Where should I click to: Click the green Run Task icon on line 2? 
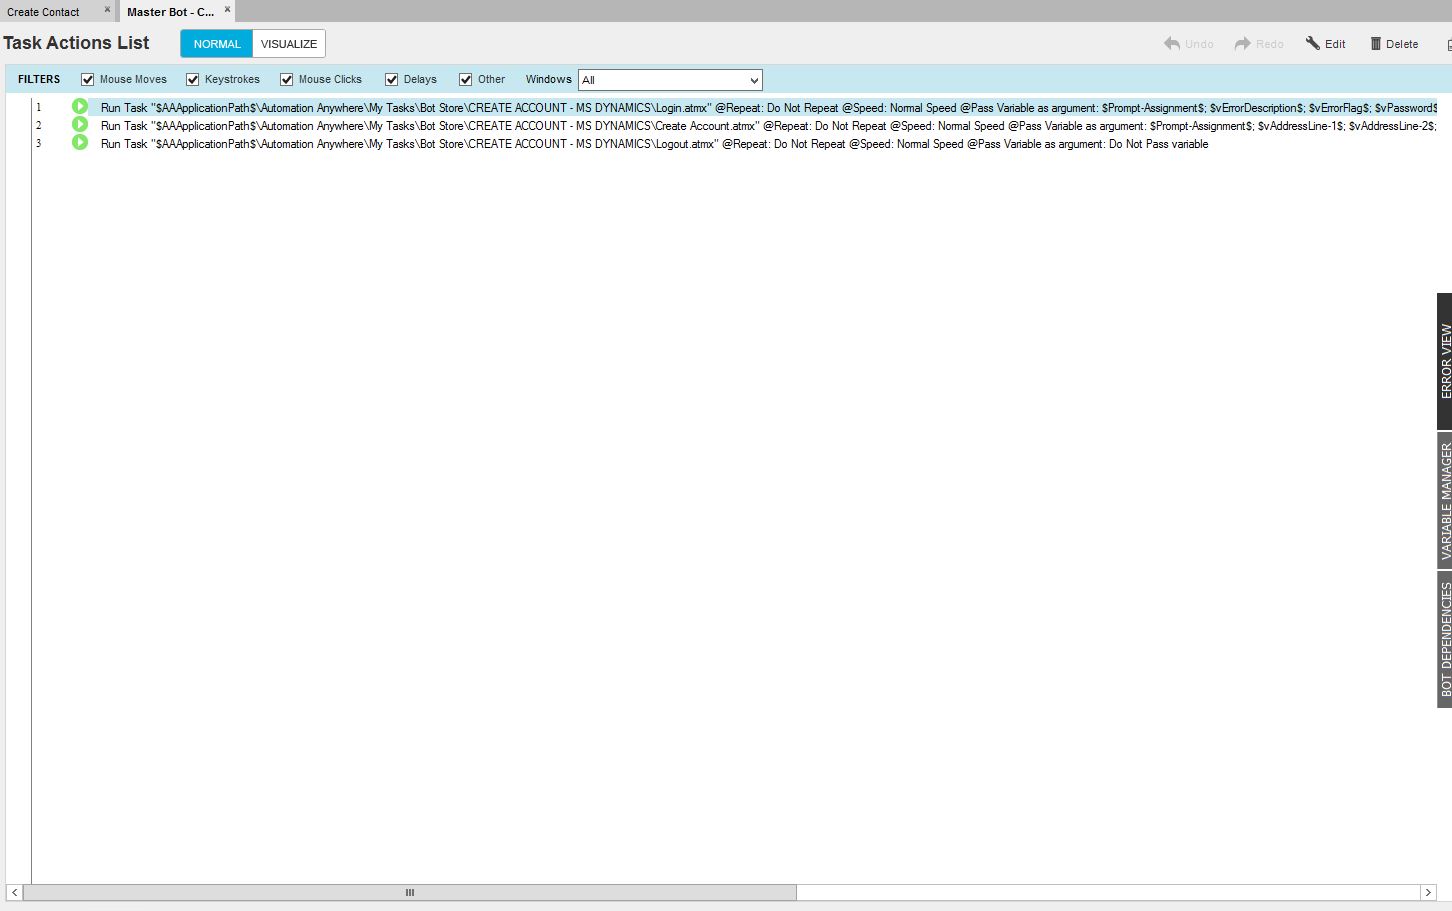tap(80, 124)
